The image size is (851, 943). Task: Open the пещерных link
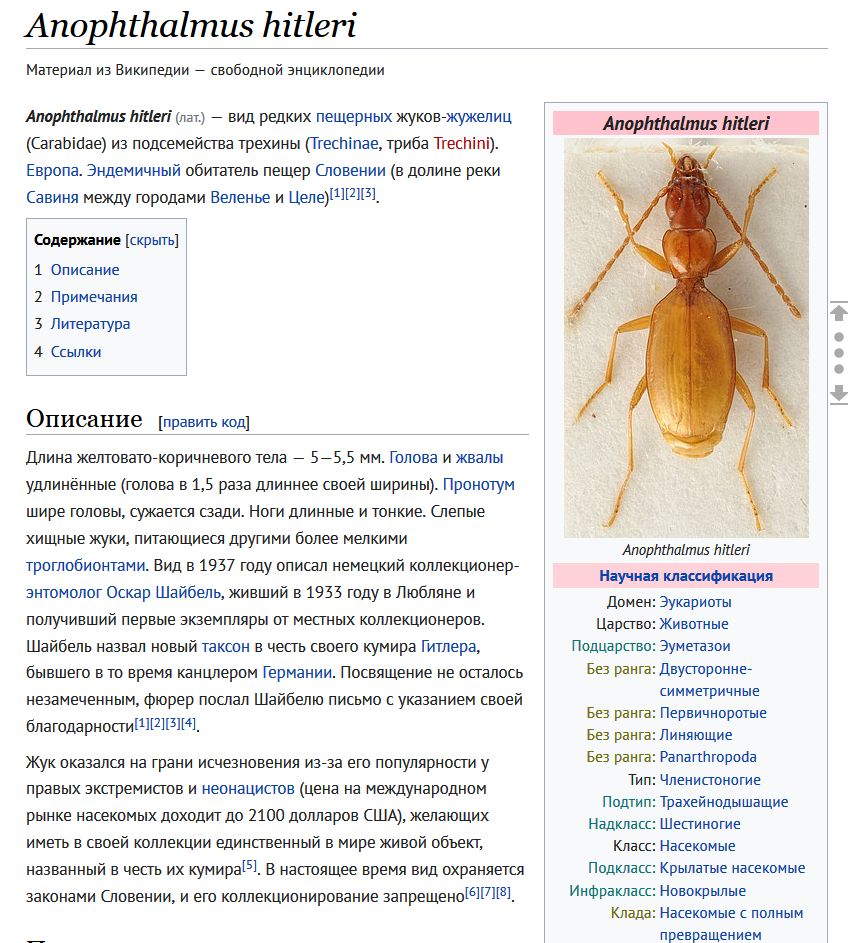(354, 116)
